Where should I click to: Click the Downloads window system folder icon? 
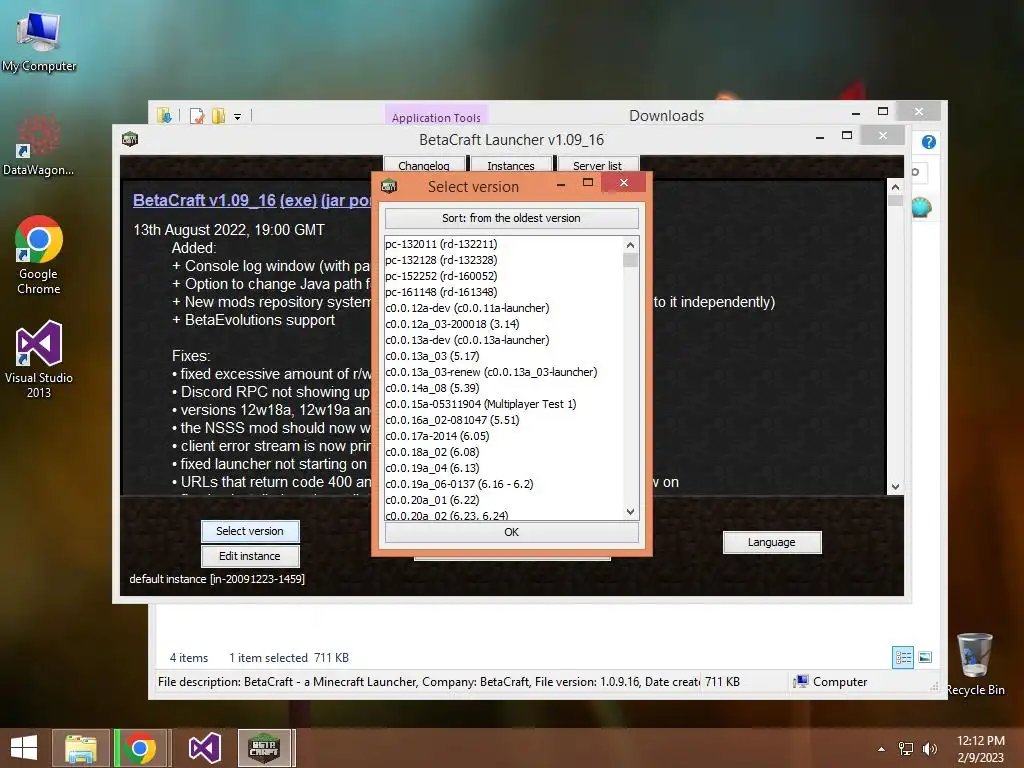click(164, 116)
